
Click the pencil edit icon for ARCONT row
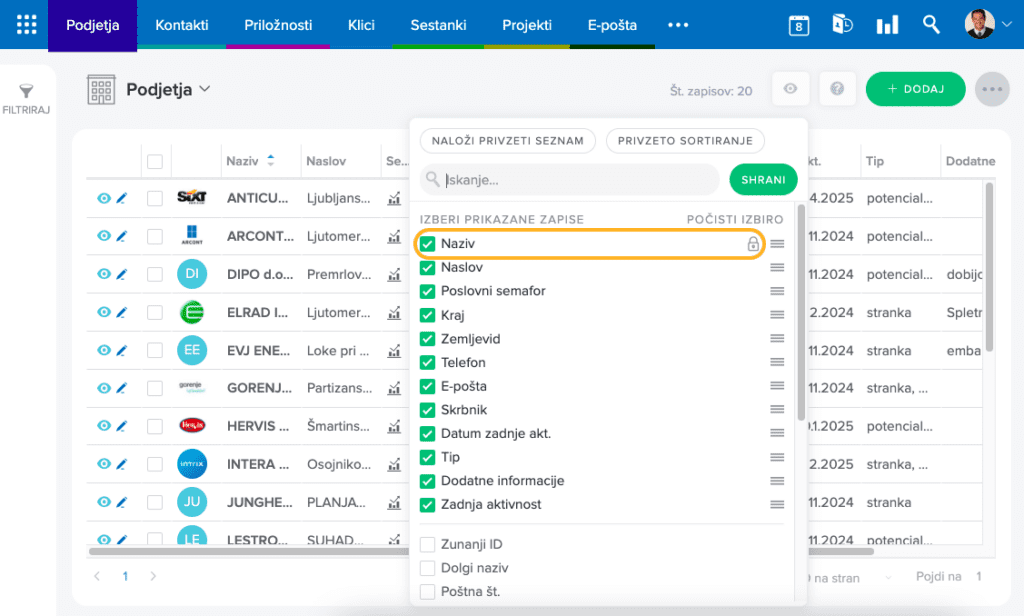point(122,236)
